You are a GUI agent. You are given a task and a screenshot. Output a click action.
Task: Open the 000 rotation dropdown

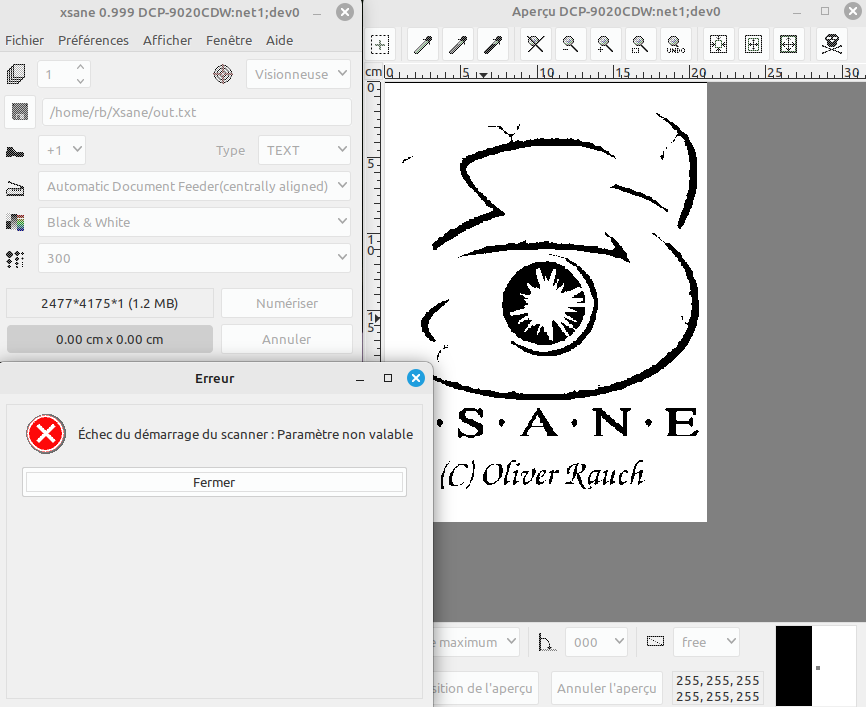pyautogui.click(x=596, y=642)
